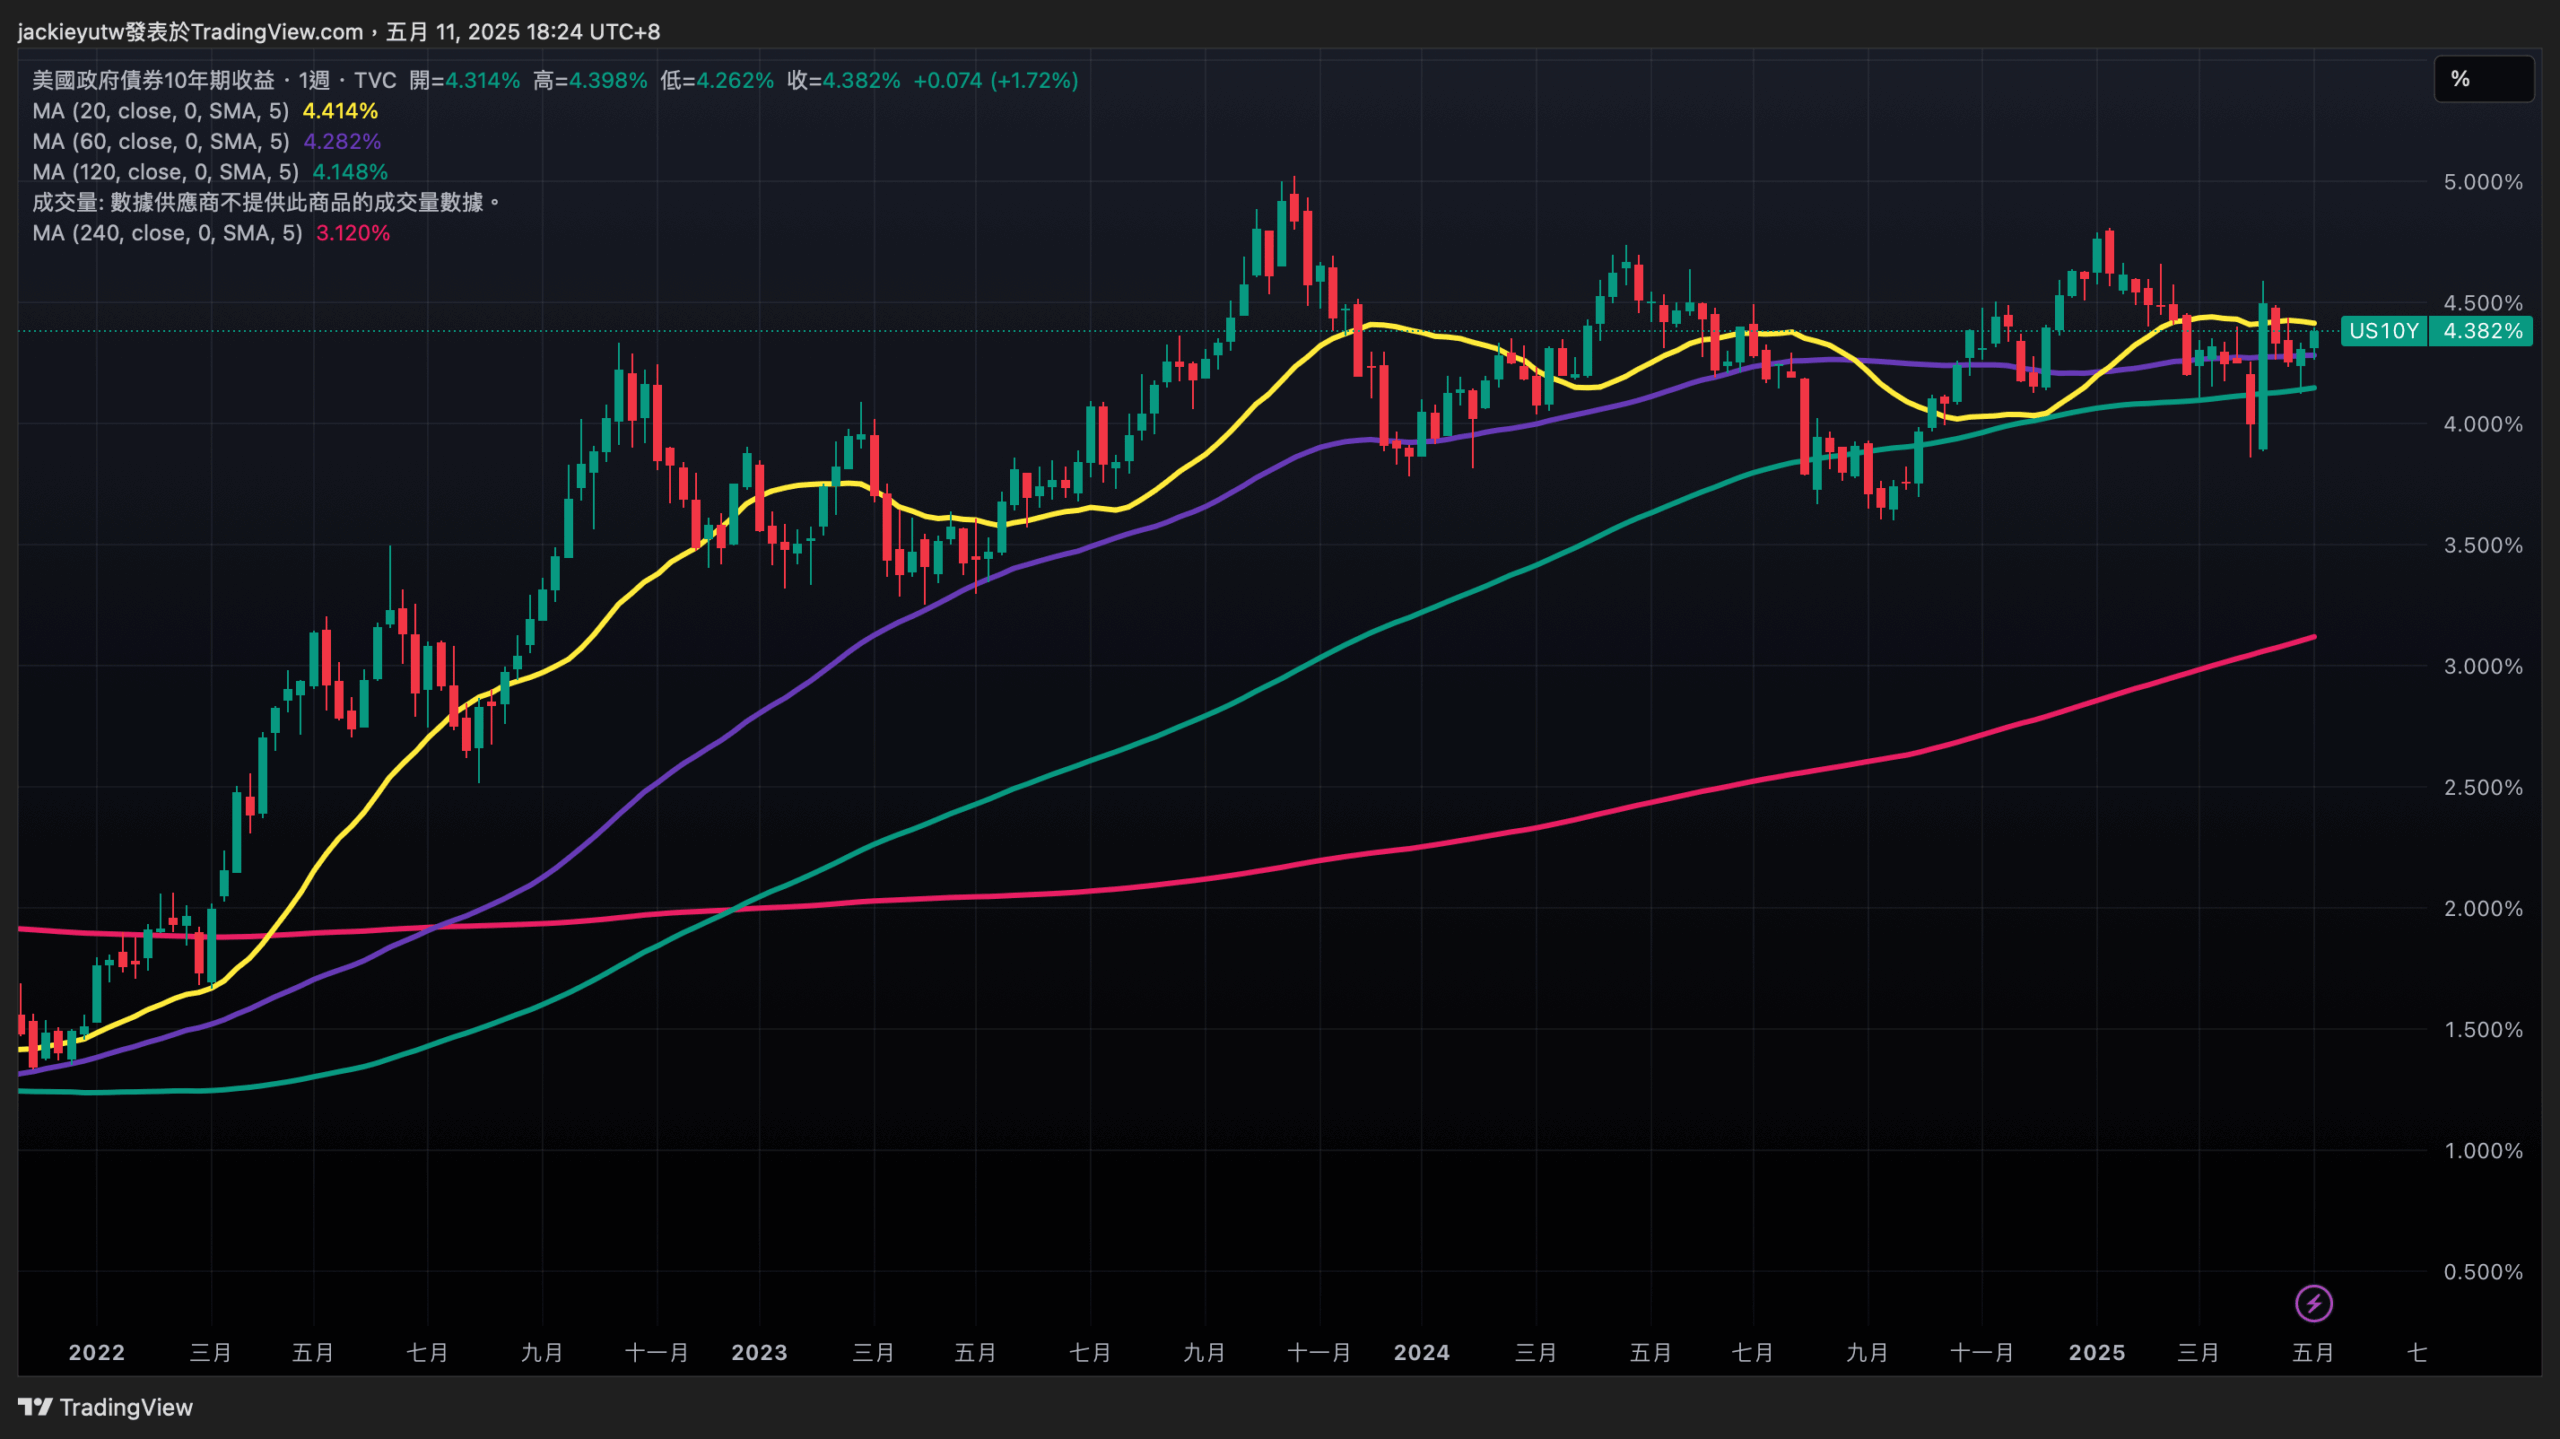Click the purple lightning bolt icon
The height and width of the screenshot is (1439, 2560).
2313,1303
